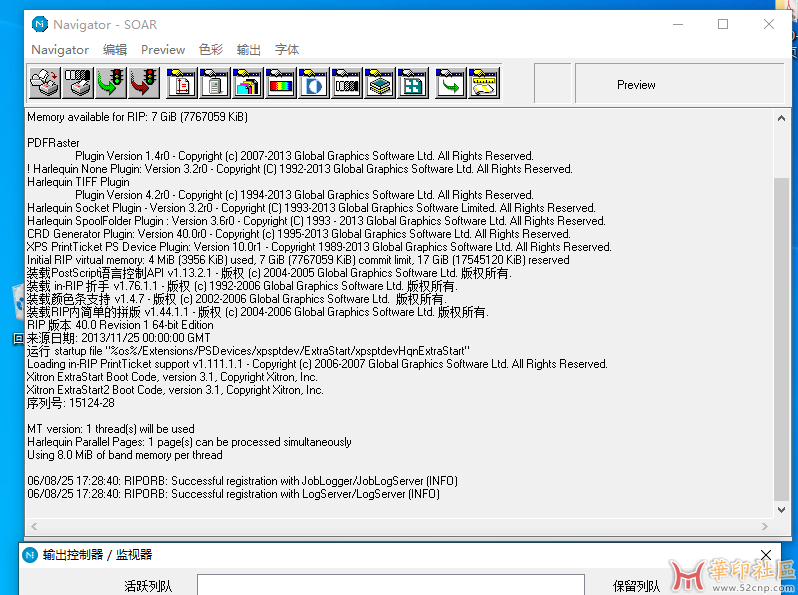Close the Navigator SOAR window

(x=769, y=24)
